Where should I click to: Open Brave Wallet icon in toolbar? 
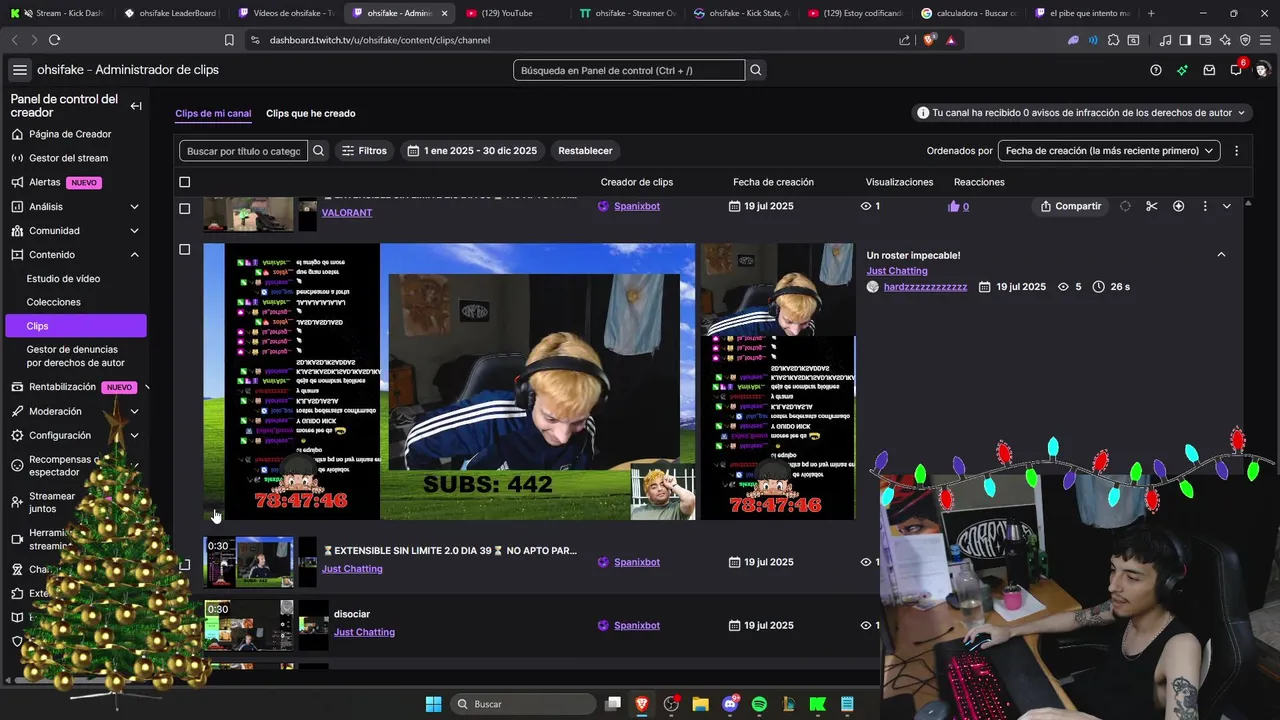tap(1205, 40)
